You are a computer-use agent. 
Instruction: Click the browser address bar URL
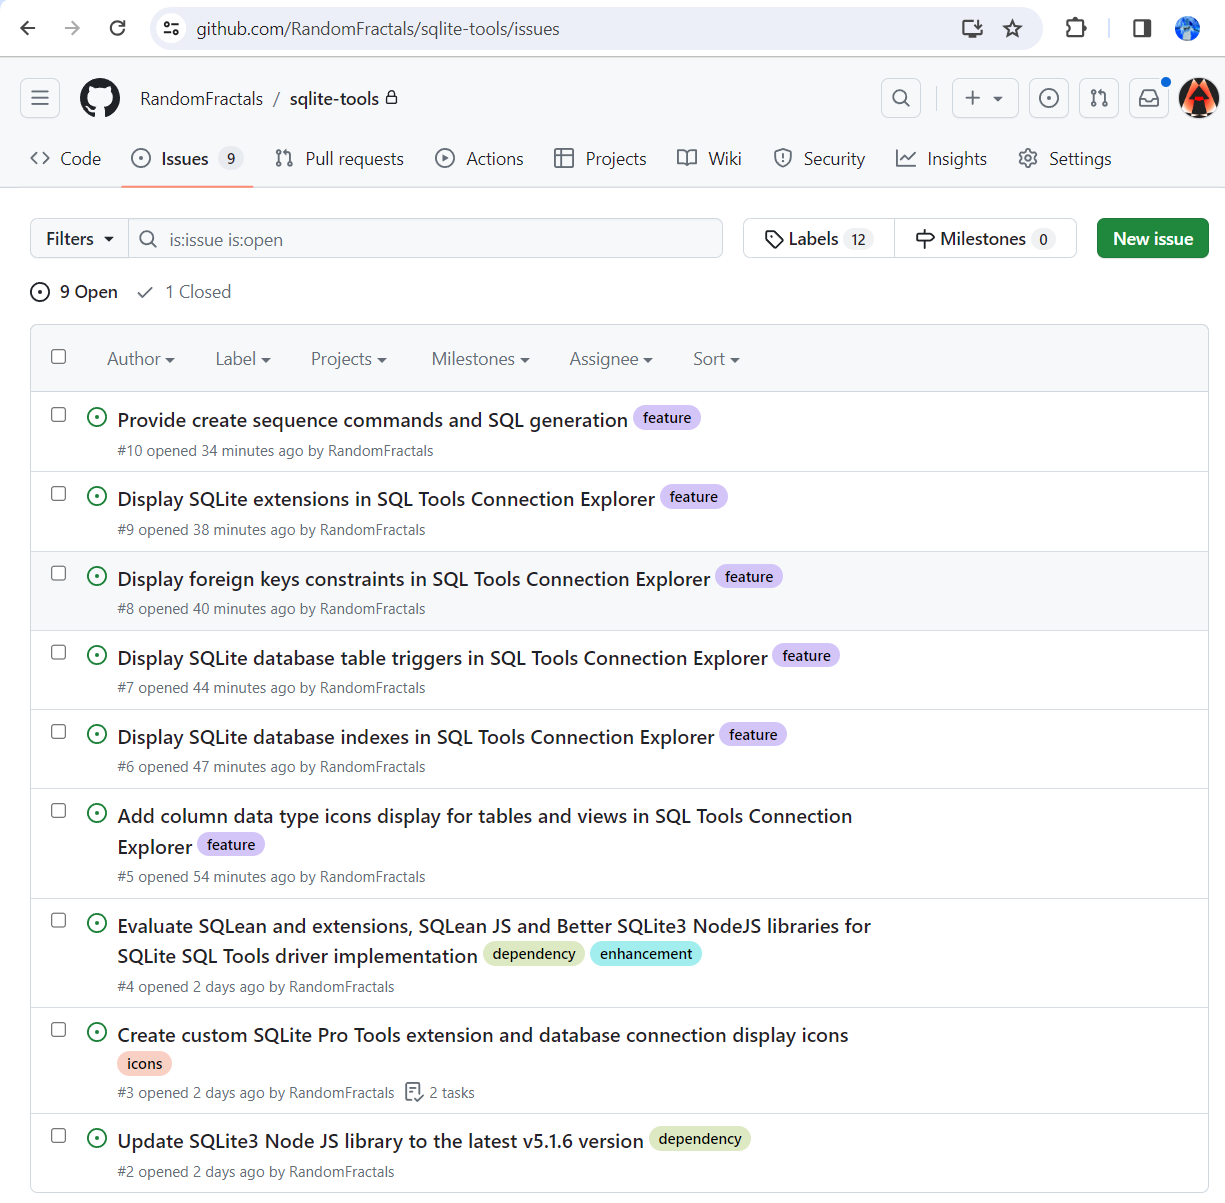point(378,28)
